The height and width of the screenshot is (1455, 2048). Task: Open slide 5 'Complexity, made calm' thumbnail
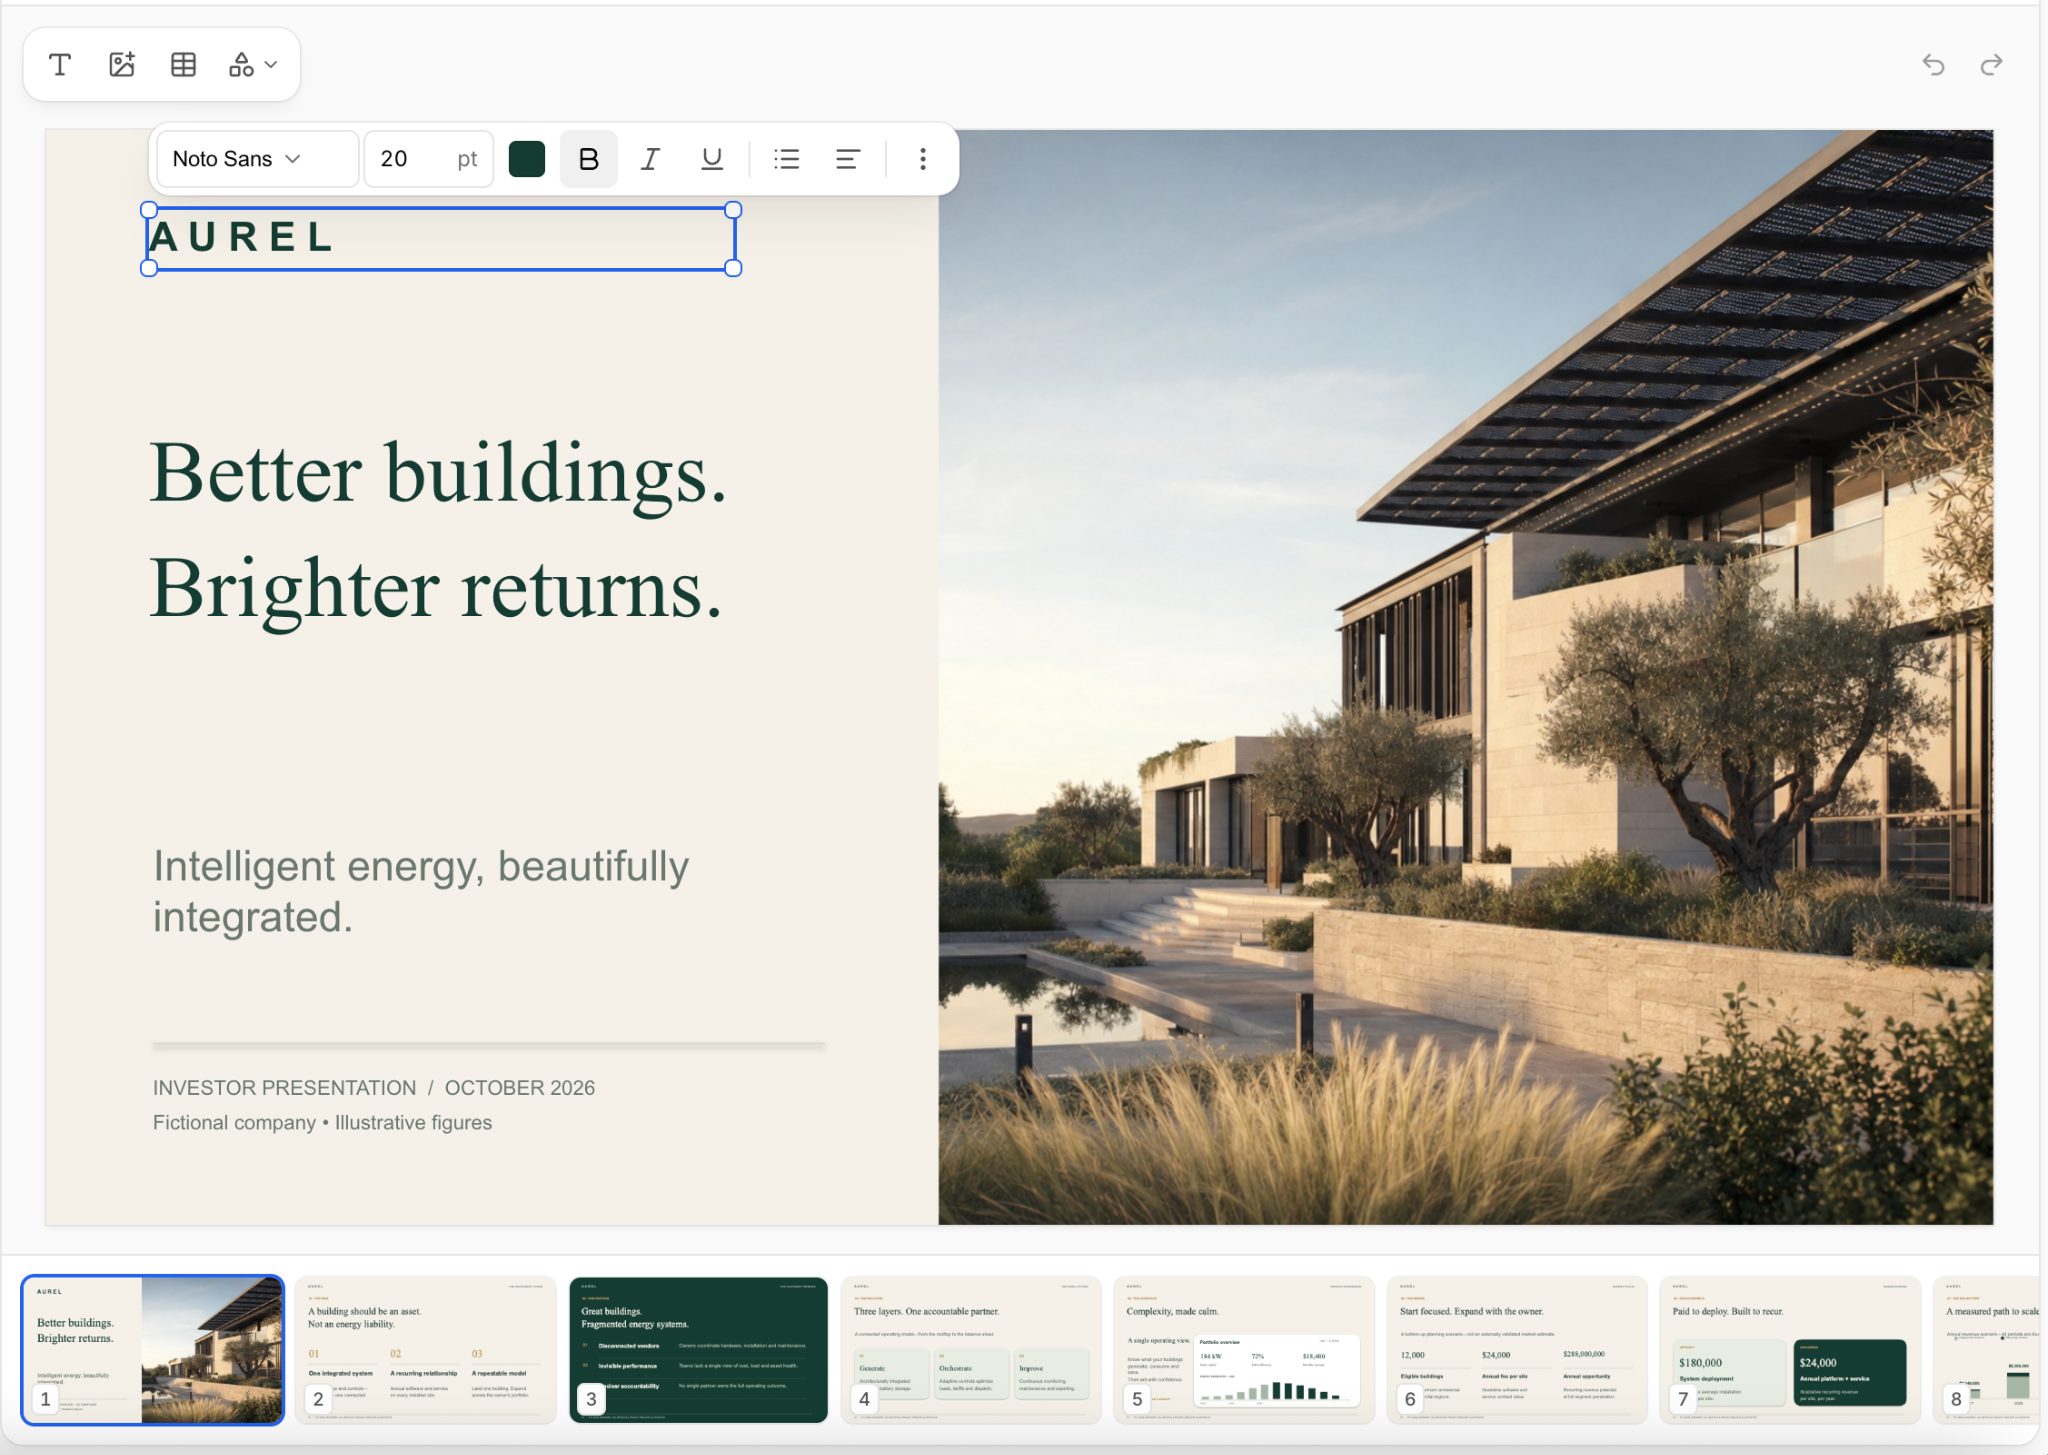pos(1244,1350)
